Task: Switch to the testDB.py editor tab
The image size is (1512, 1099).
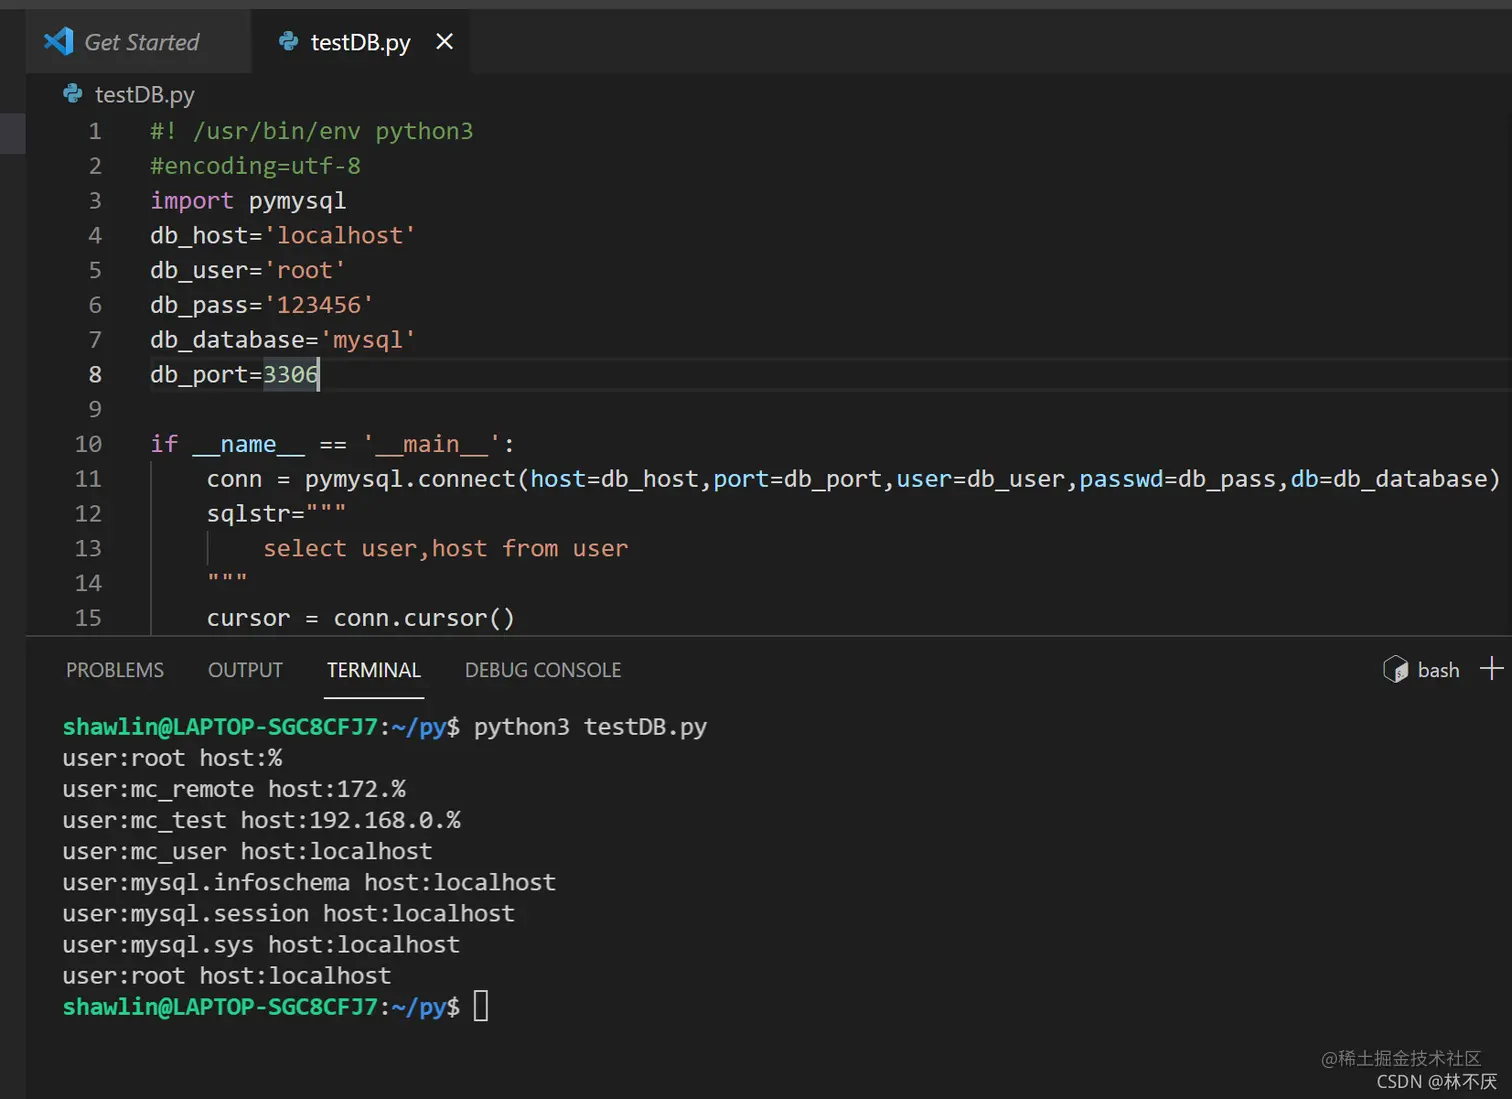Action: (360, 42)
